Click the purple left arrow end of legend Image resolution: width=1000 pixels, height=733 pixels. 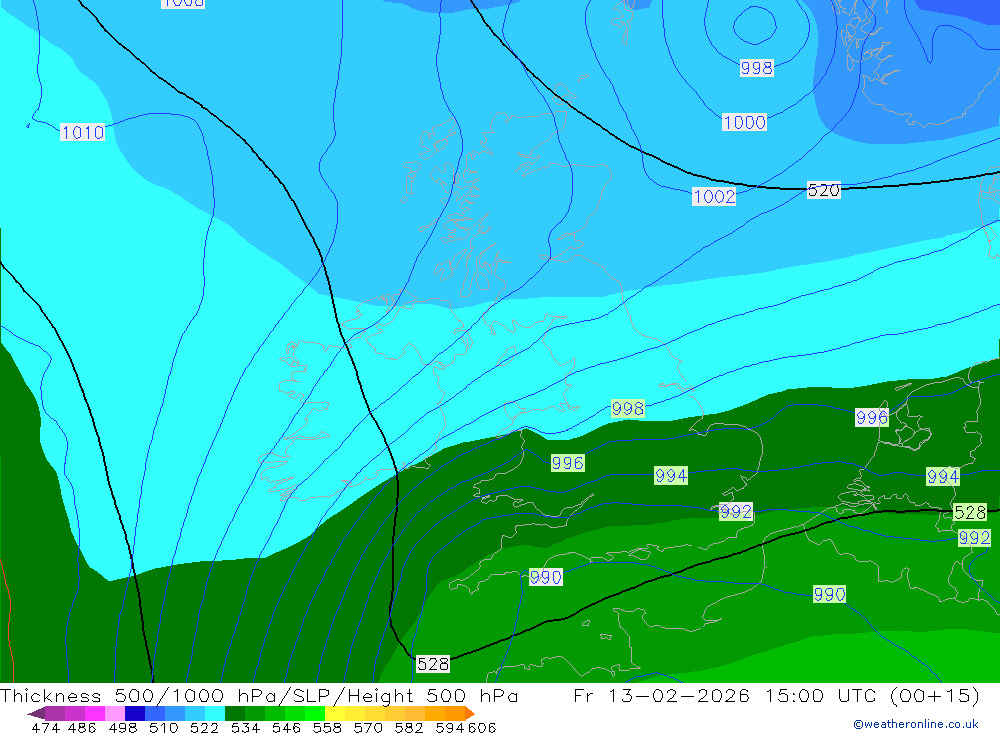[x=36, y=713]
